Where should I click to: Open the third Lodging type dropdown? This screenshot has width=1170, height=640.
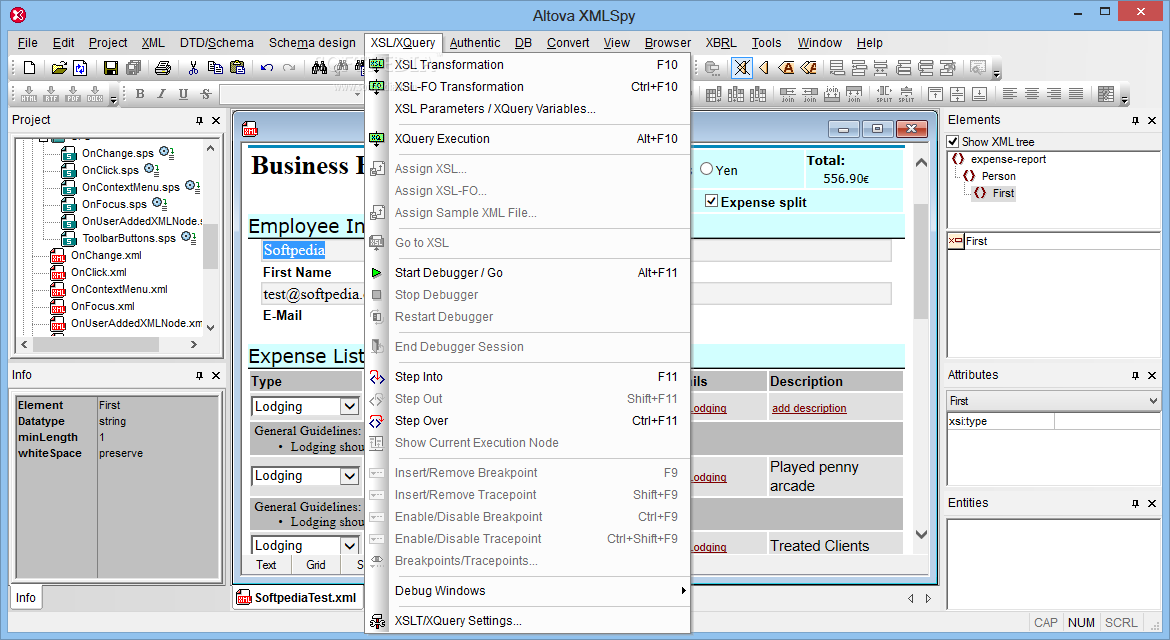349,546
